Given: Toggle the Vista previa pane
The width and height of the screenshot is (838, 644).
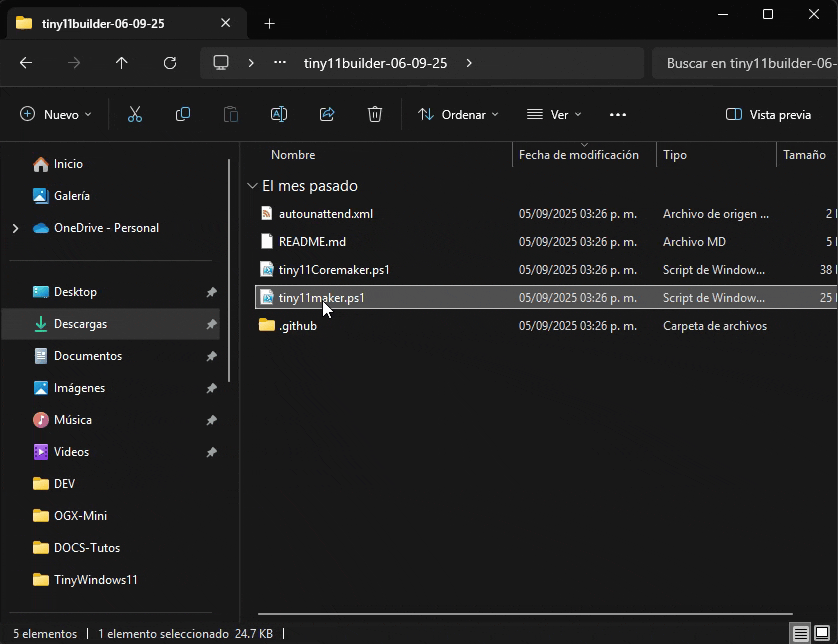Looking at the screenshot, I should 768,115.
